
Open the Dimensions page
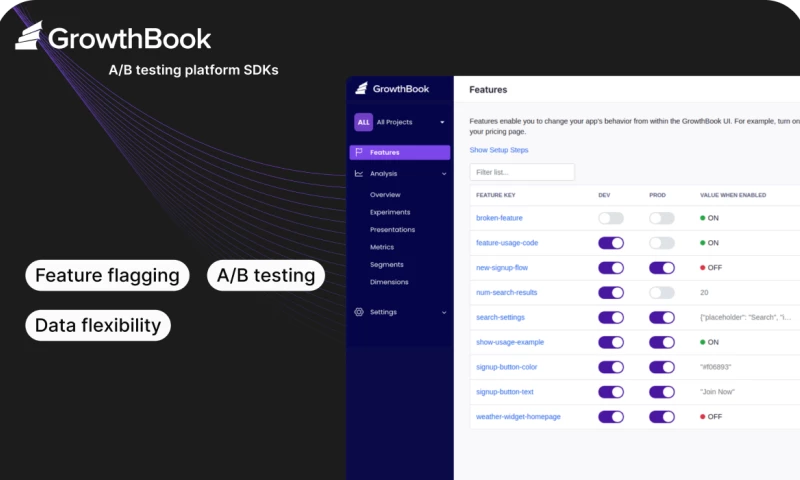tap(389, 282)
